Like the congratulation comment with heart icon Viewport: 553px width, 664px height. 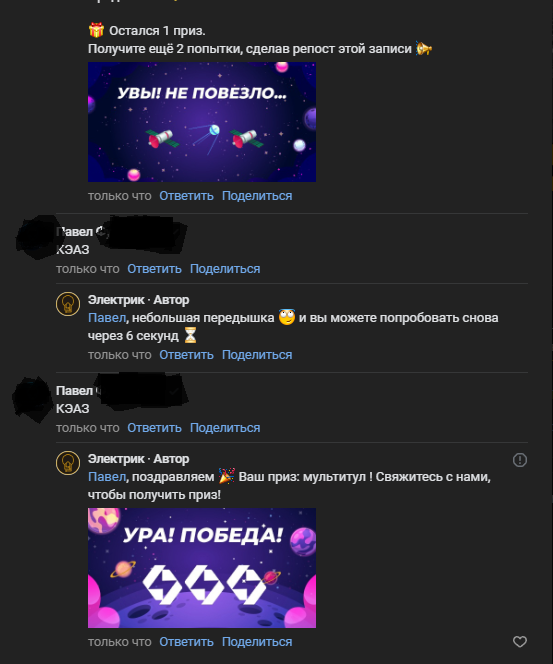520,642
